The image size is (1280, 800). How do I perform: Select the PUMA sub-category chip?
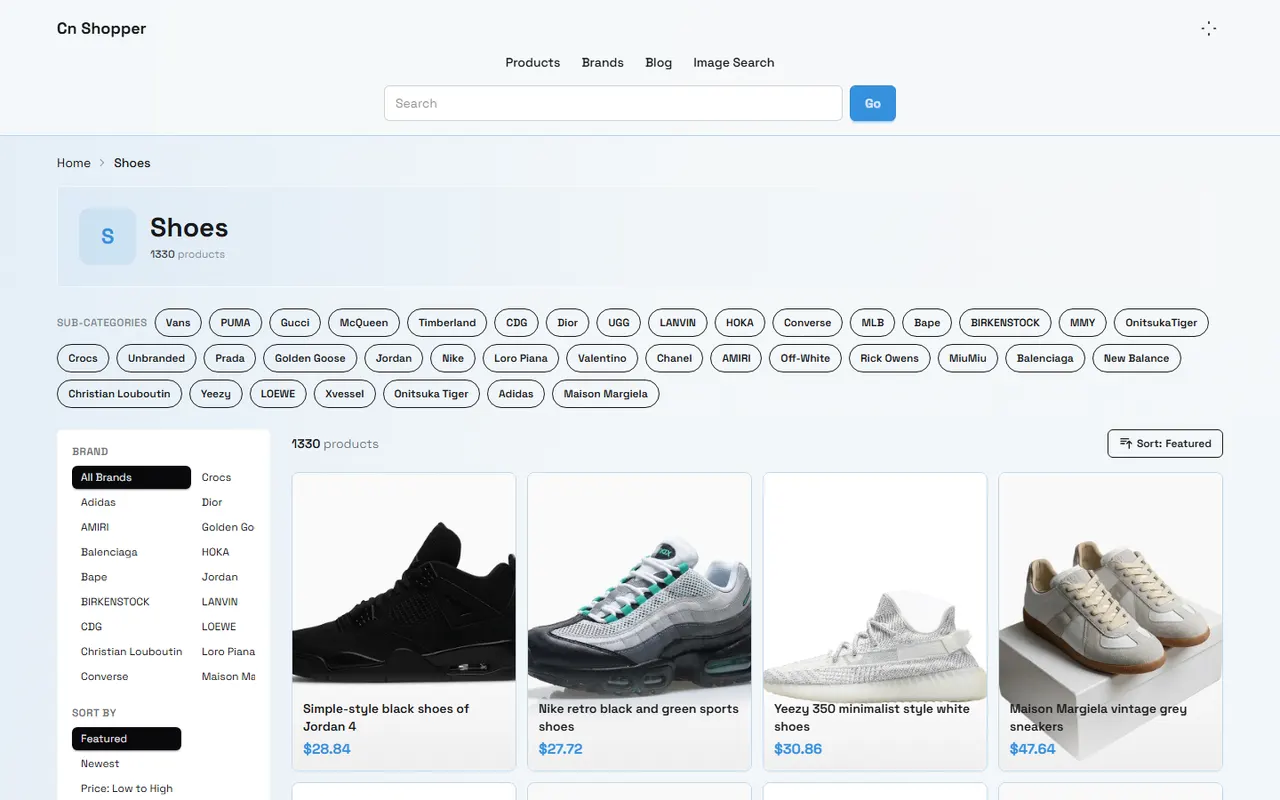pyautogui.click(x=236, y=323)
